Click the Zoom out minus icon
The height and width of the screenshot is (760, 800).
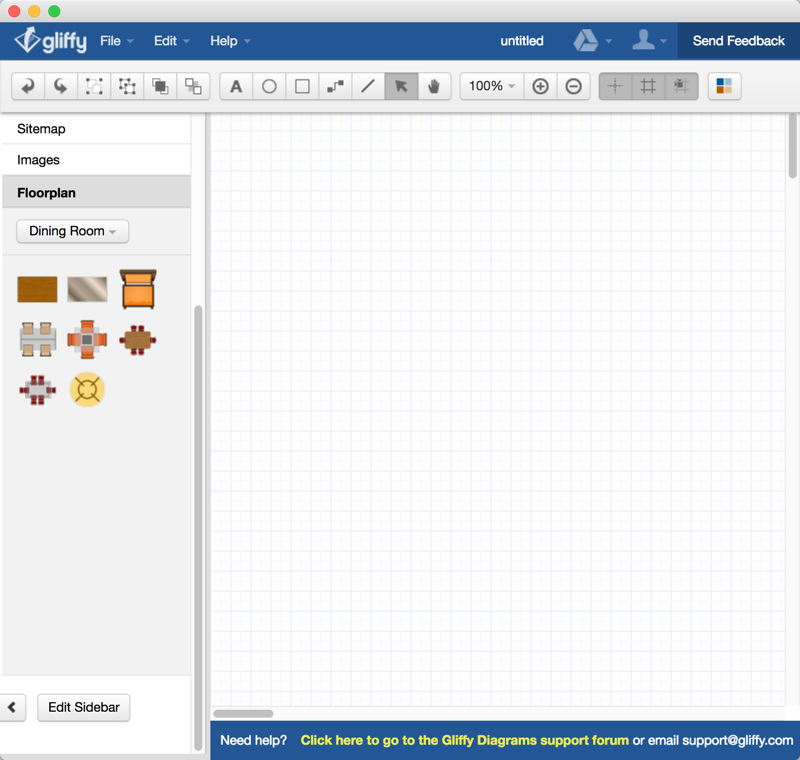(573, 86)
